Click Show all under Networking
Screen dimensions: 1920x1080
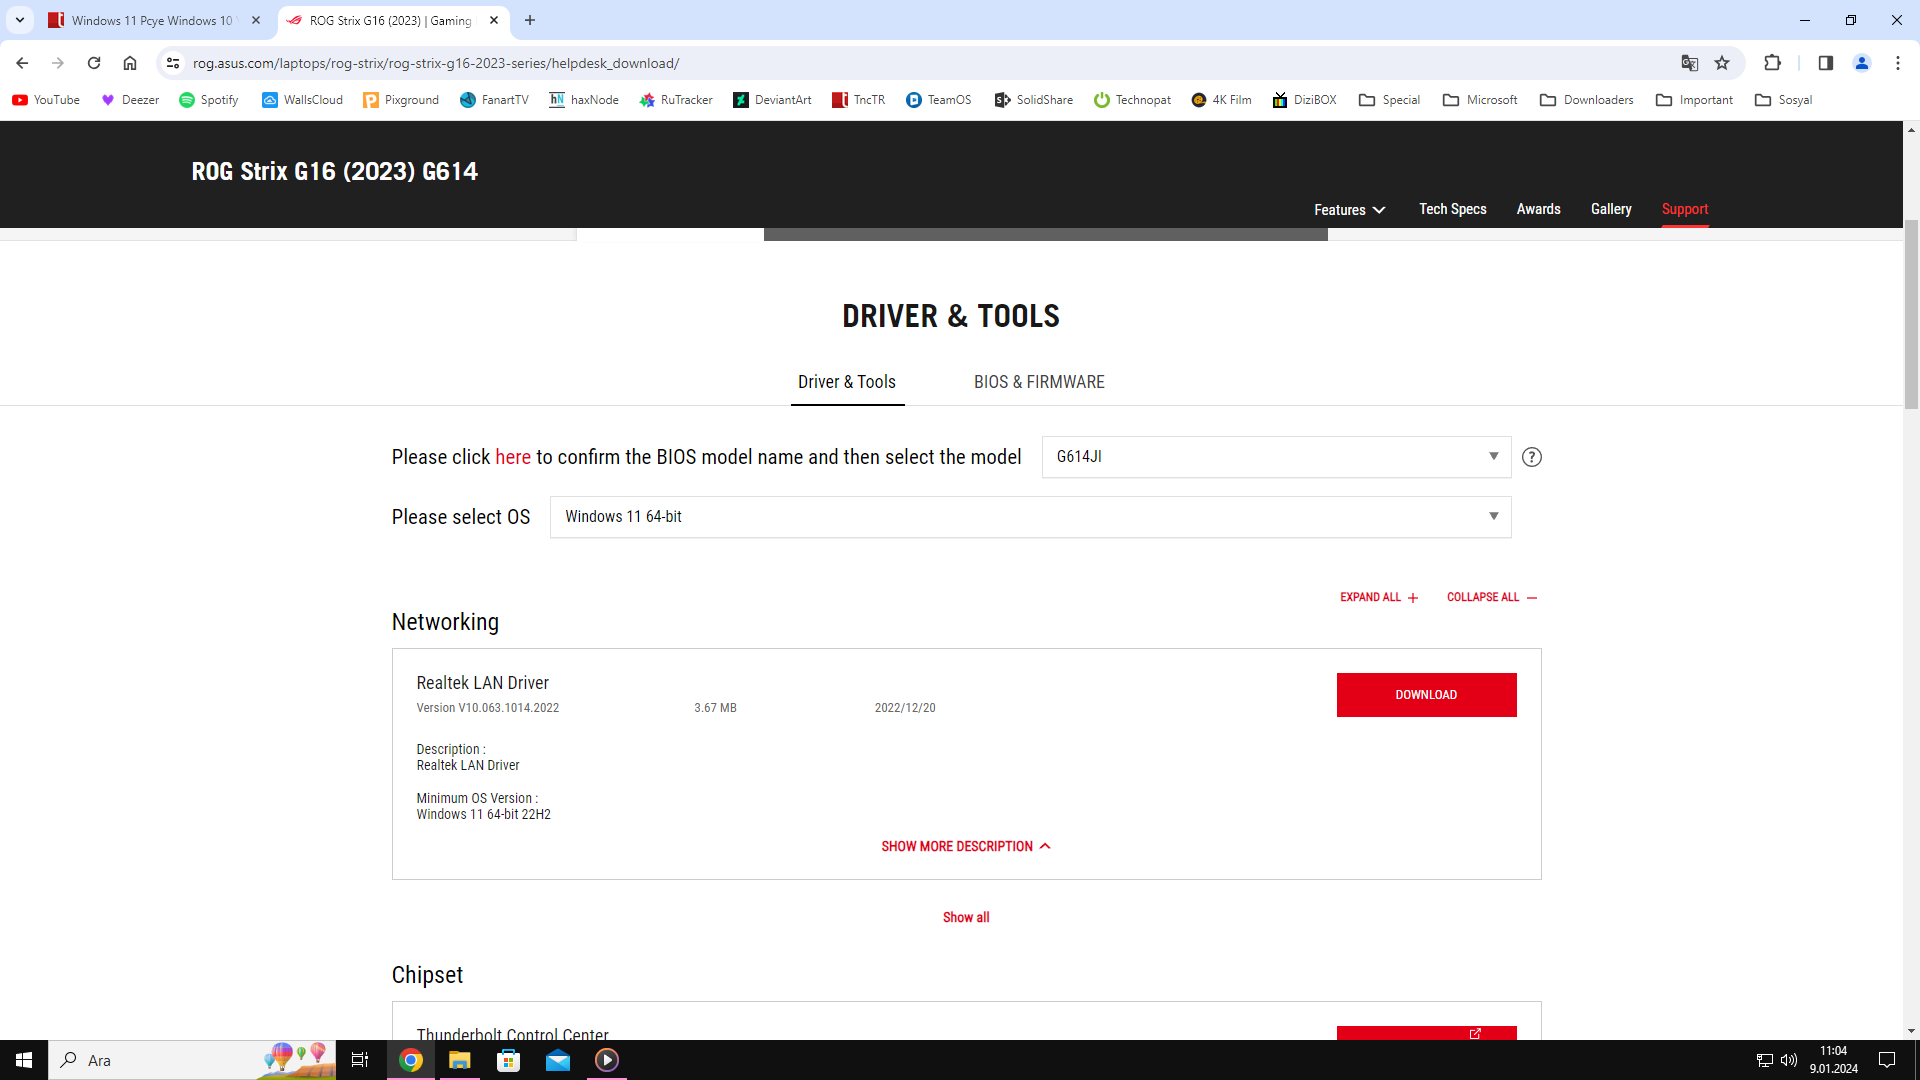(x=966, y=917)
